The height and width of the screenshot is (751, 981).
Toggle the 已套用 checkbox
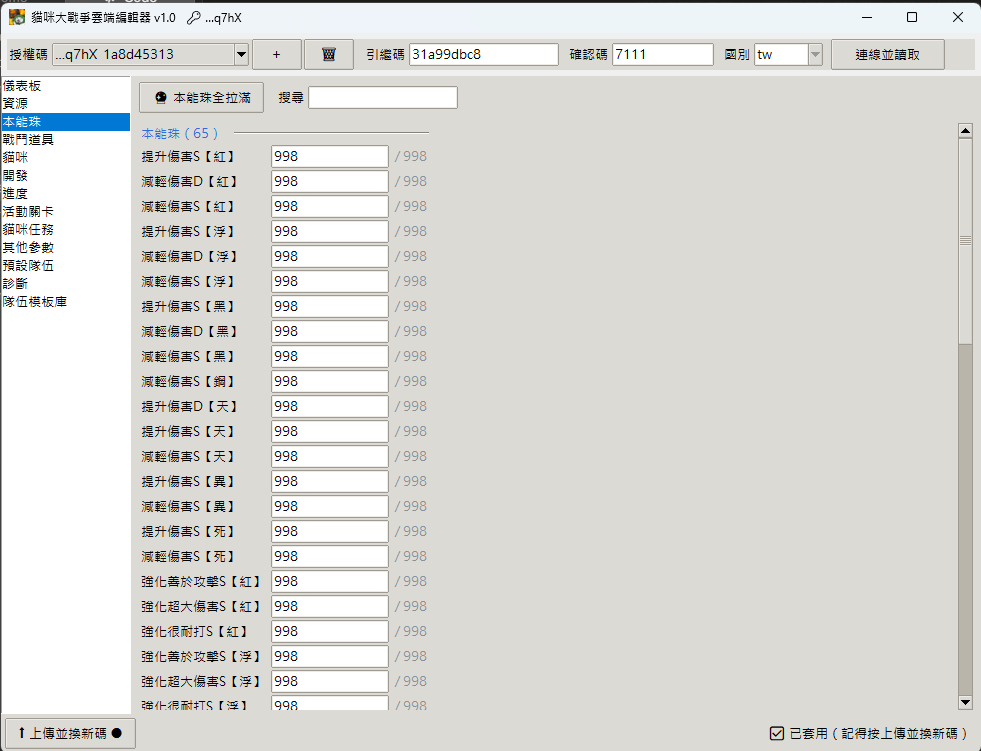point(776,733)
